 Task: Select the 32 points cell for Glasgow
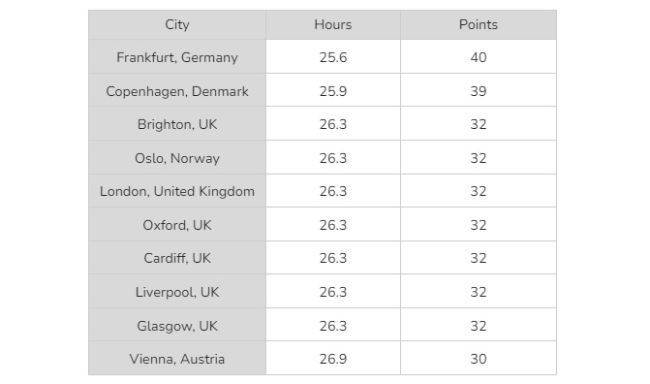(x=478, y=326)
